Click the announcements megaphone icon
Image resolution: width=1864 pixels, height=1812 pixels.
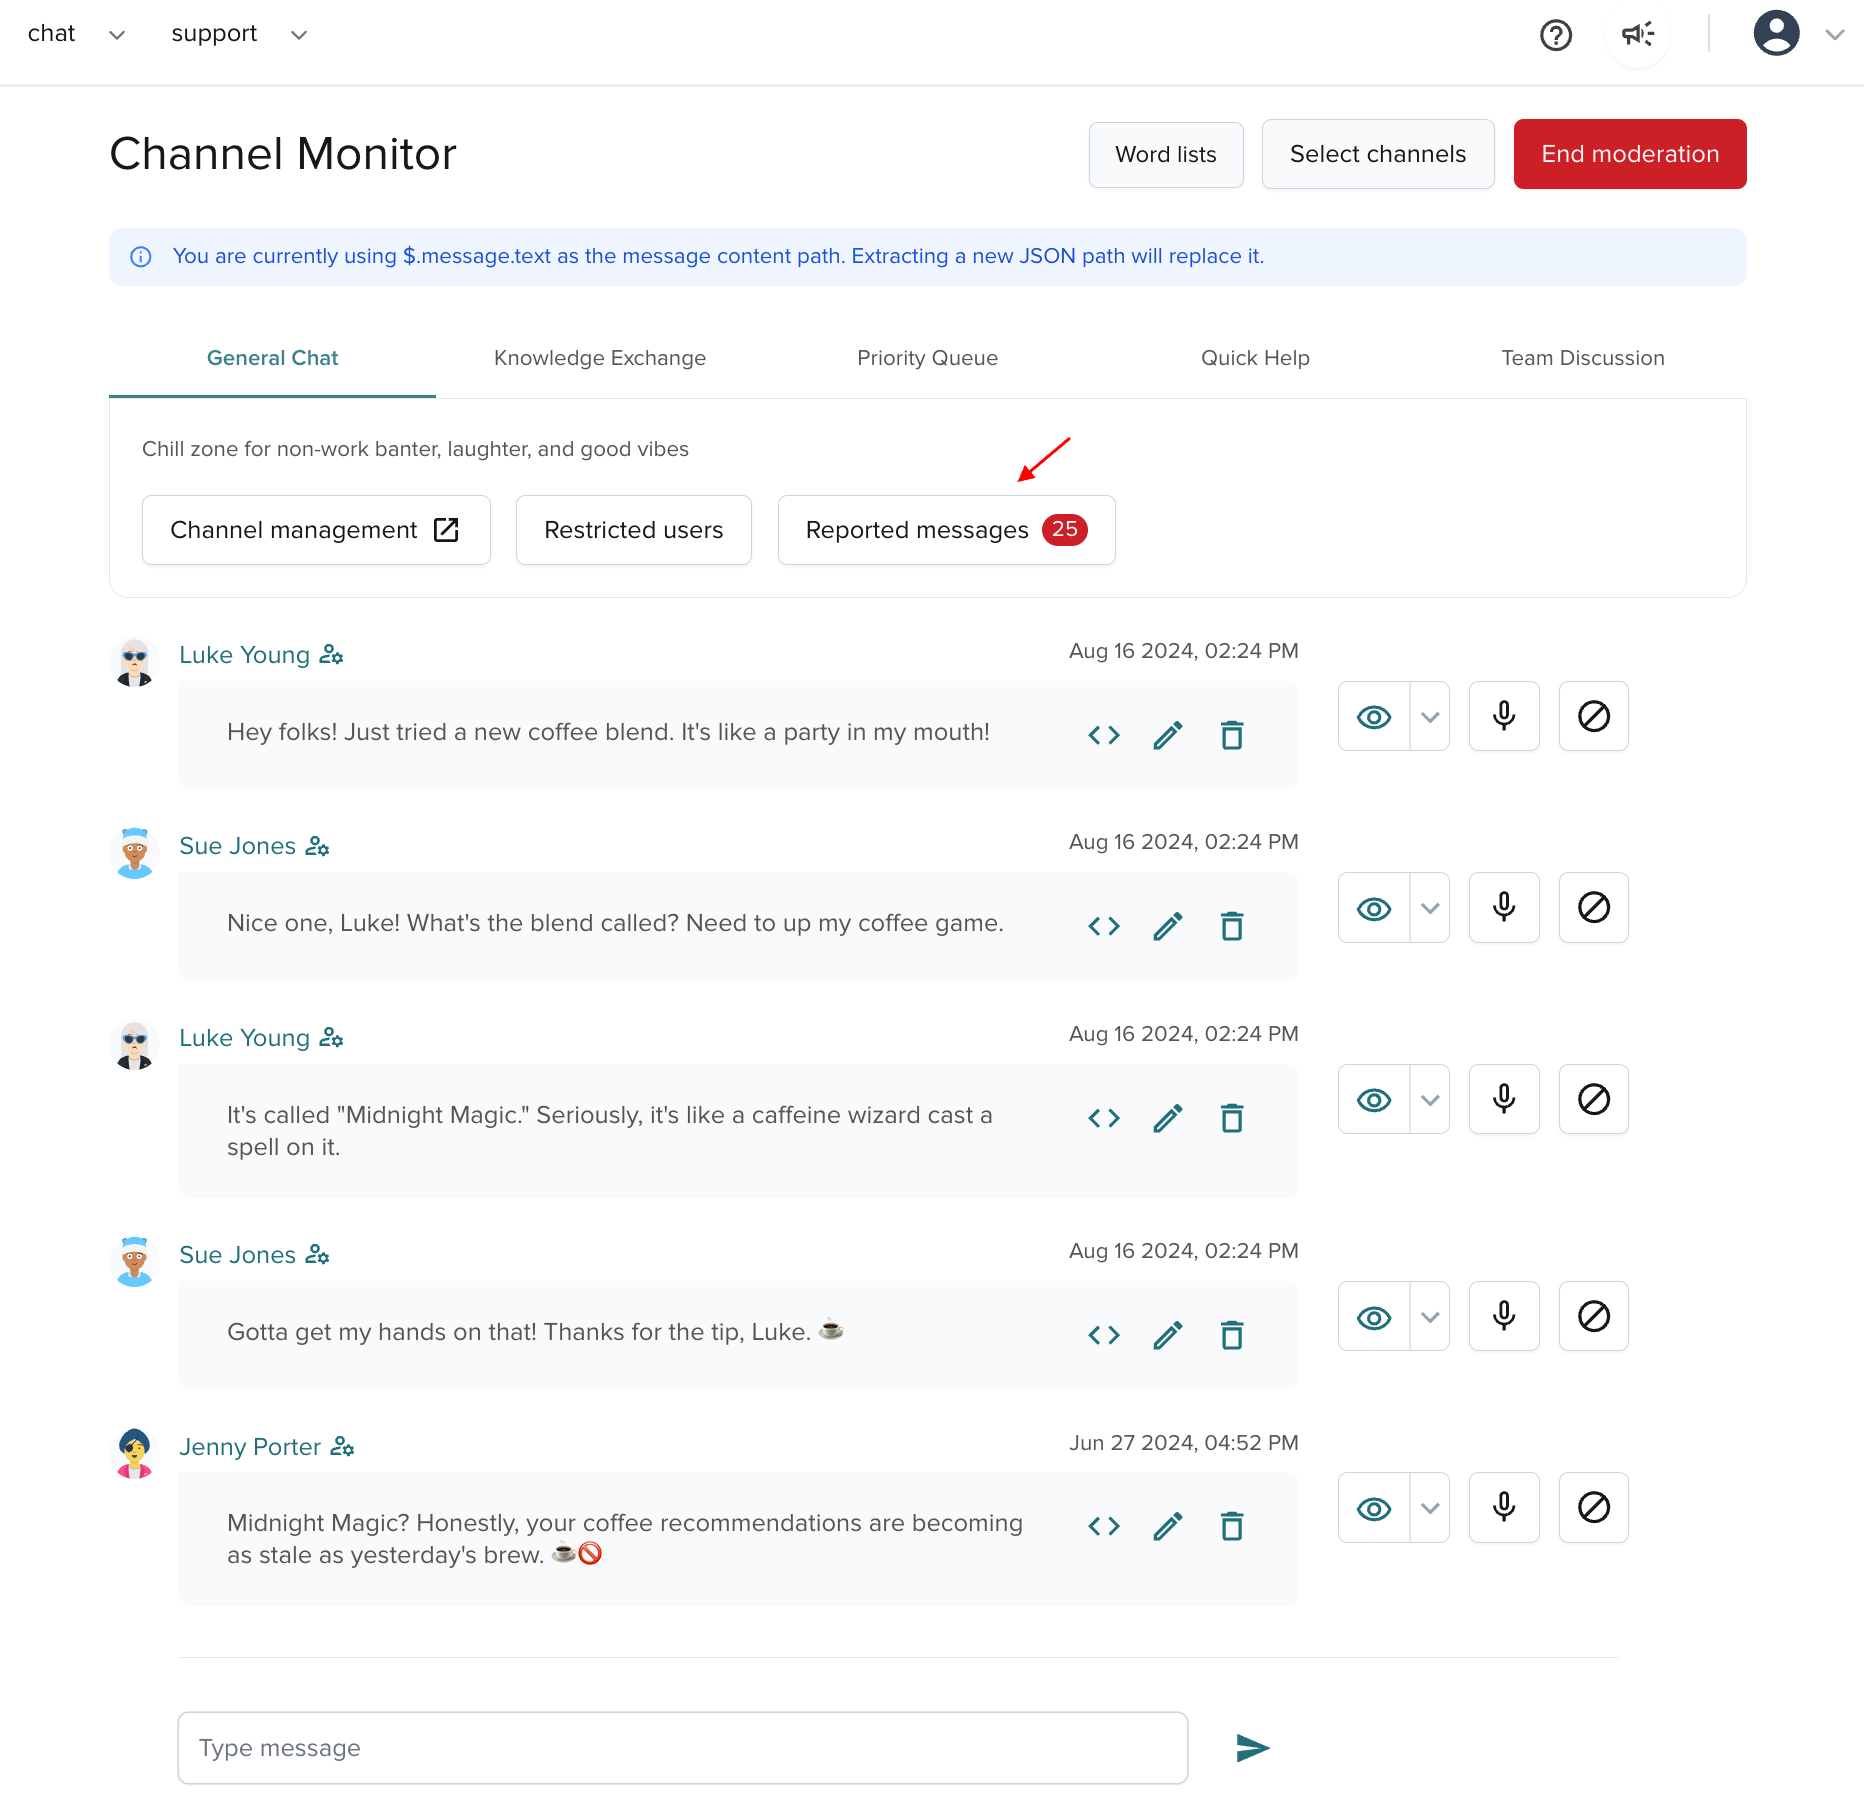coord(1637,34)
